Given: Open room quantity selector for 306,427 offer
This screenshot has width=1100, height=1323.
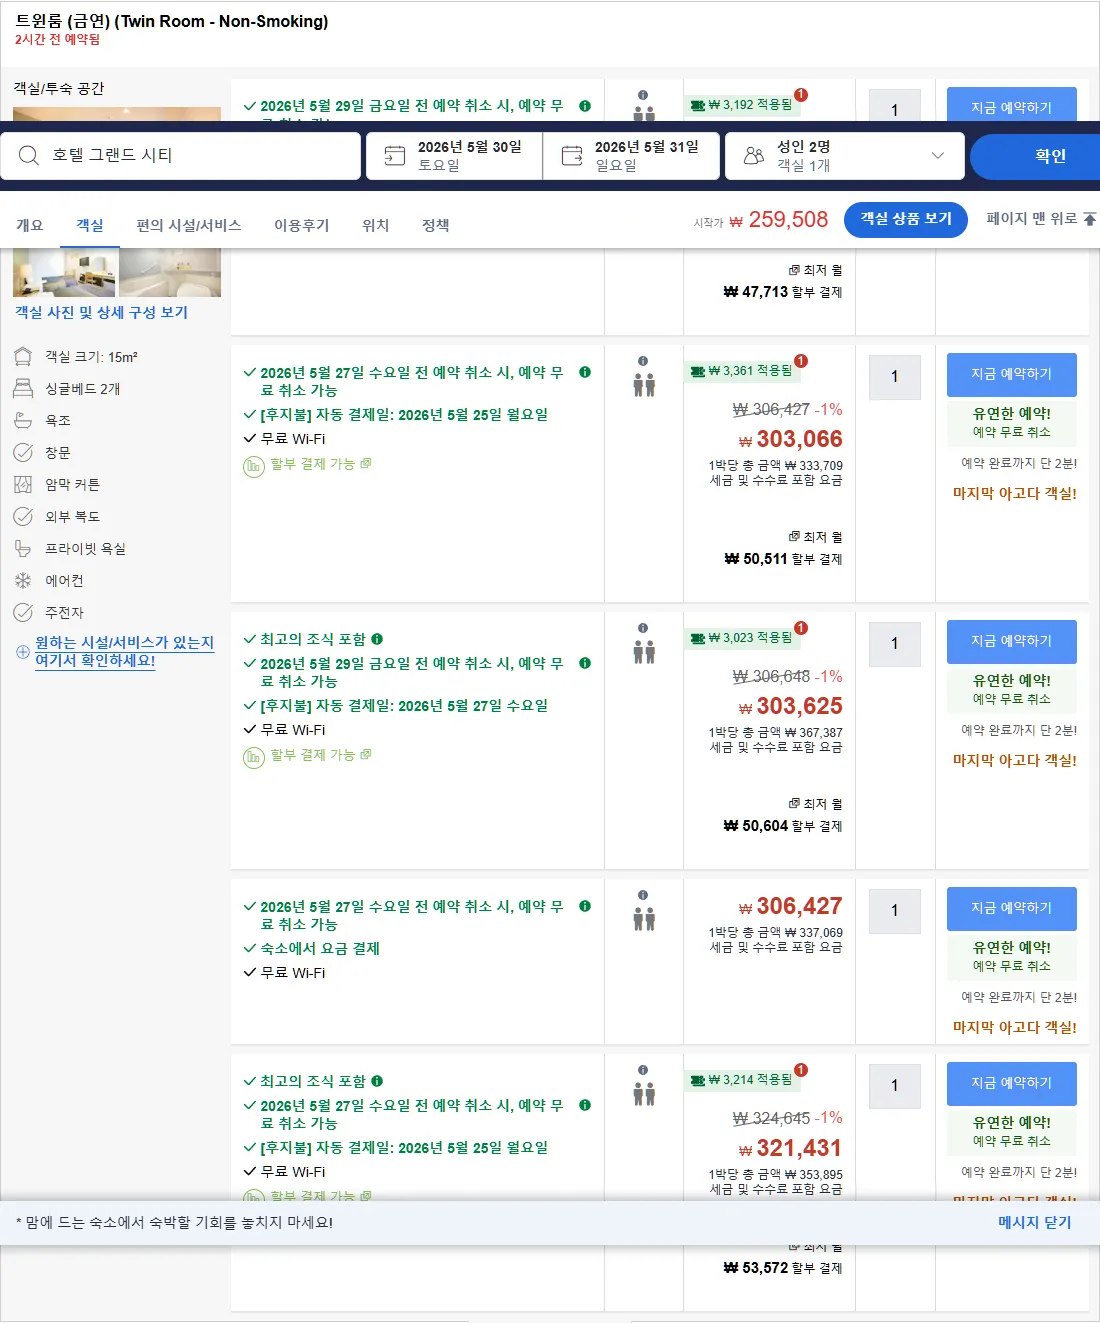Looking at the screenshot, I should pyautogui.click(x=895, y=911).
